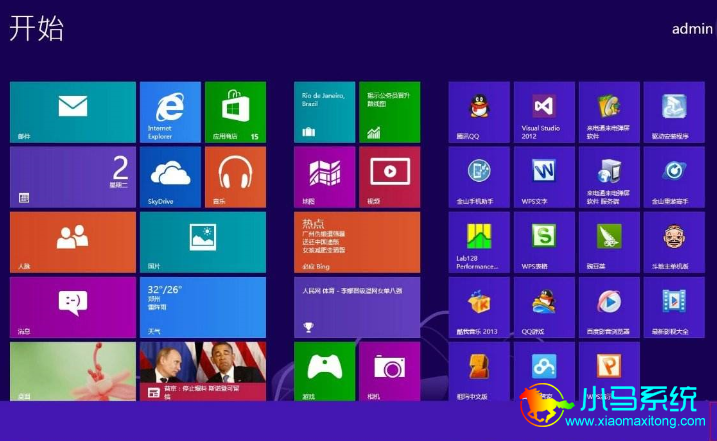
Task: Open the News tile with the two politicians photo
Action: 203,371
